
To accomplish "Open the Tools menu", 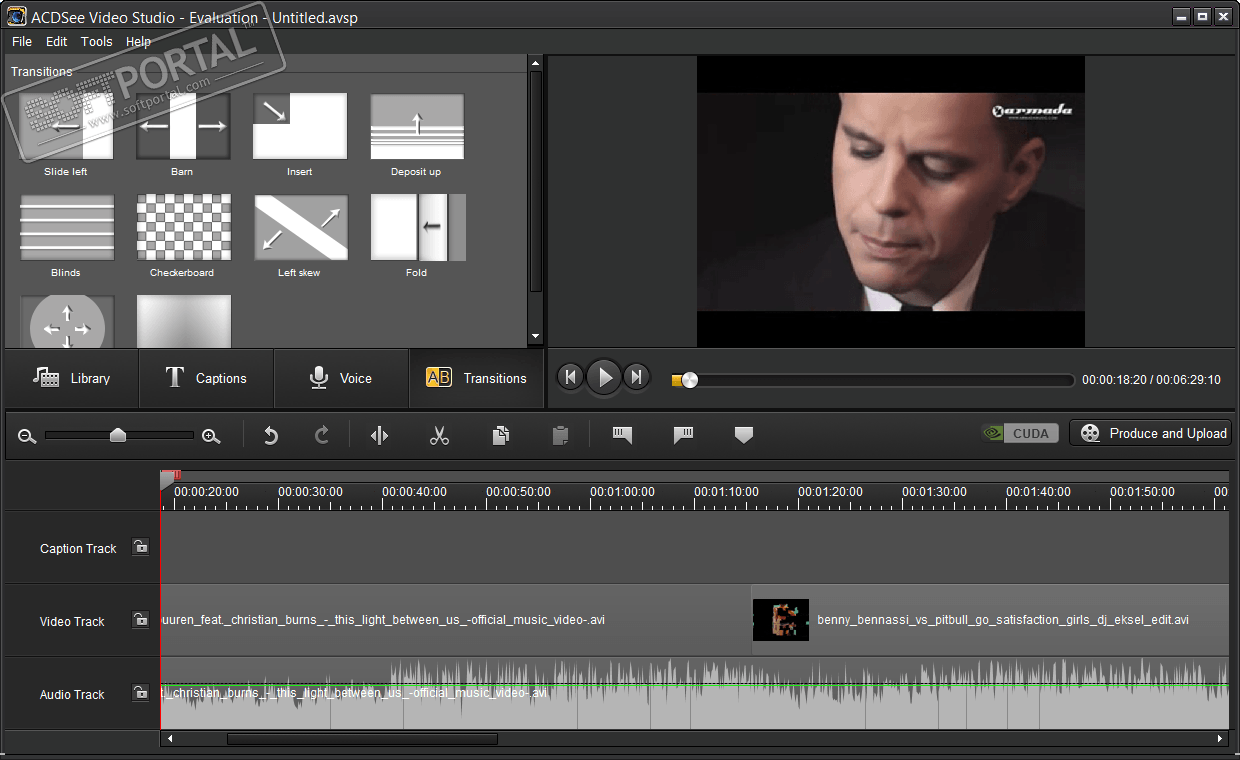I will pyautogui.click(x=97, y=41).
